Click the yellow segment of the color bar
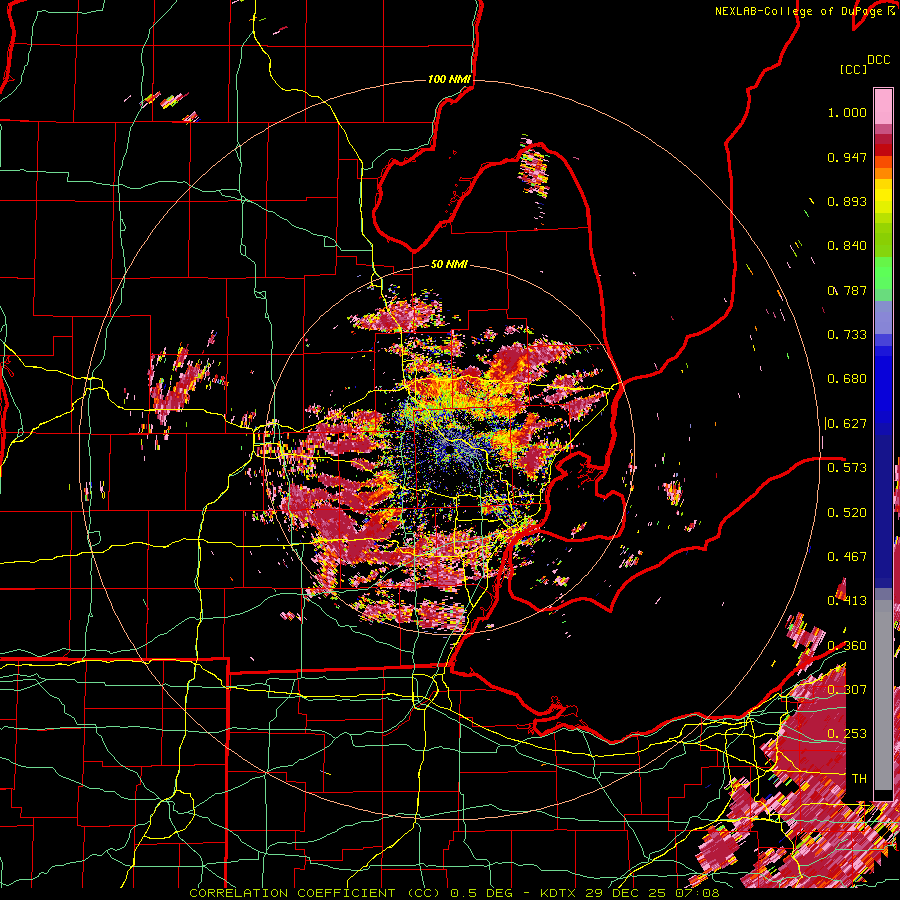The image size is (900, 900). pyautogui.click(x=883, y=195)
